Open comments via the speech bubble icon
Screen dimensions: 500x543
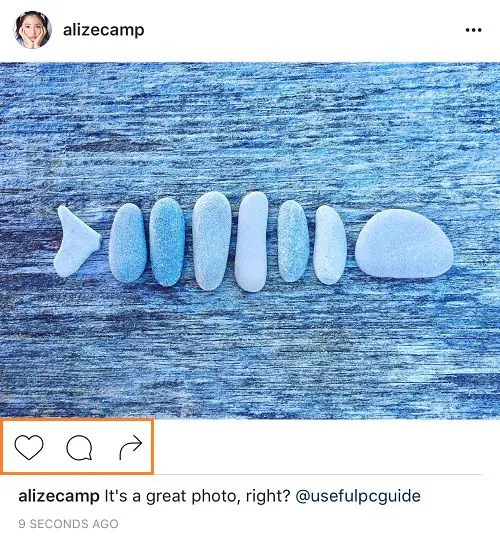click(x=79, y=447)
